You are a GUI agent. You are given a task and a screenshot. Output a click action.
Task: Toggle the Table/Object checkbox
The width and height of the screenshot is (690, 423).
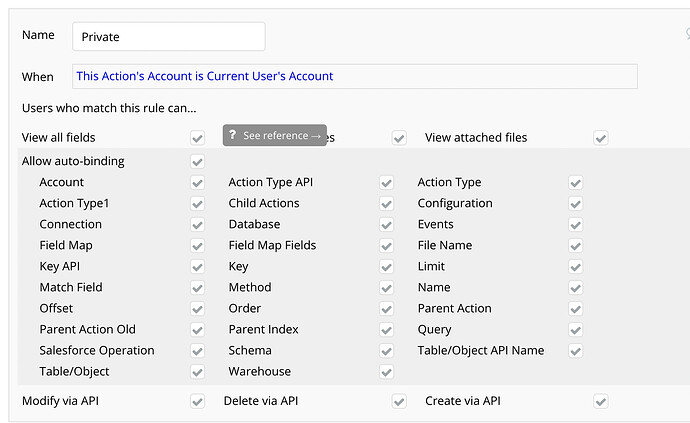(198, 372)
